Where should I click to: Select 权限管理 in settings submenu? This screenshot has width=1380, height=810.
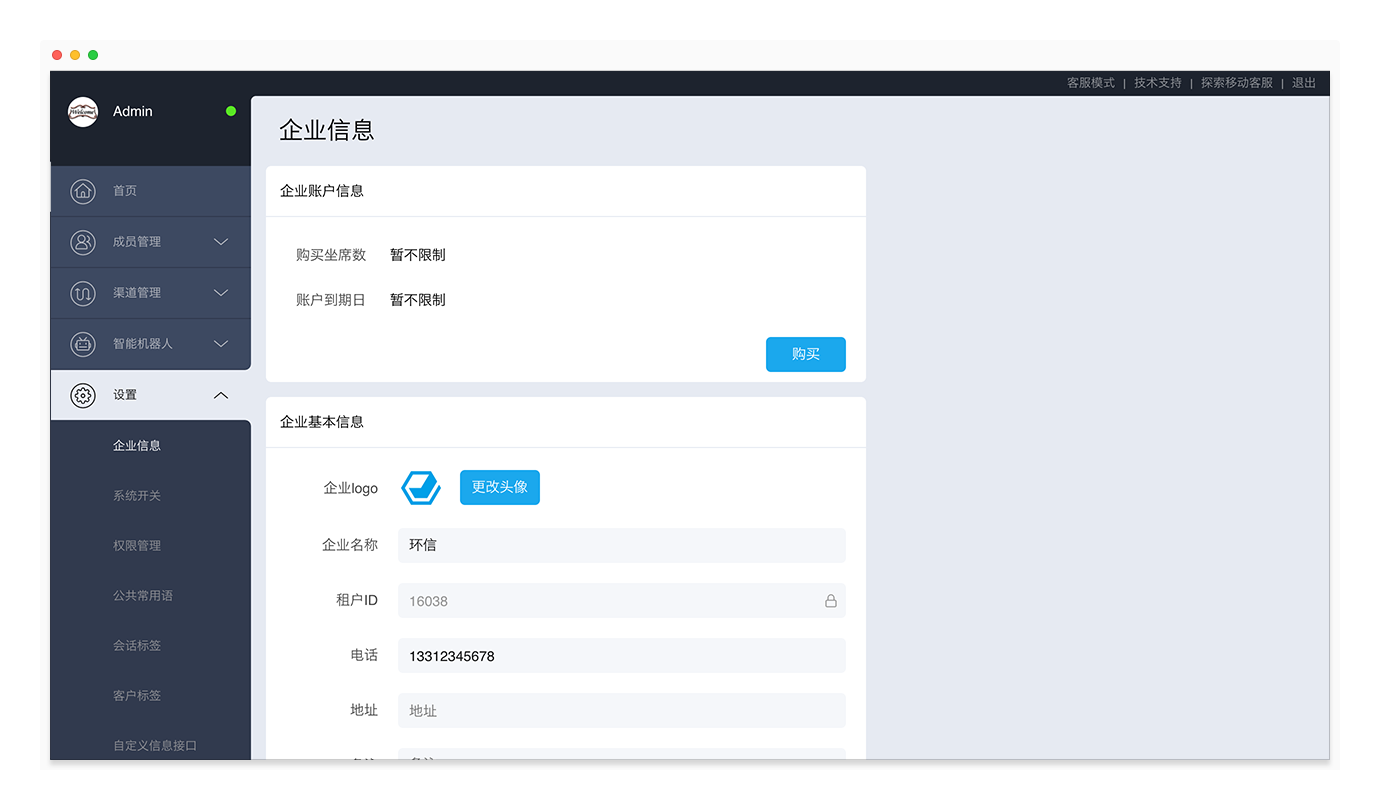[x=137, y=546]
